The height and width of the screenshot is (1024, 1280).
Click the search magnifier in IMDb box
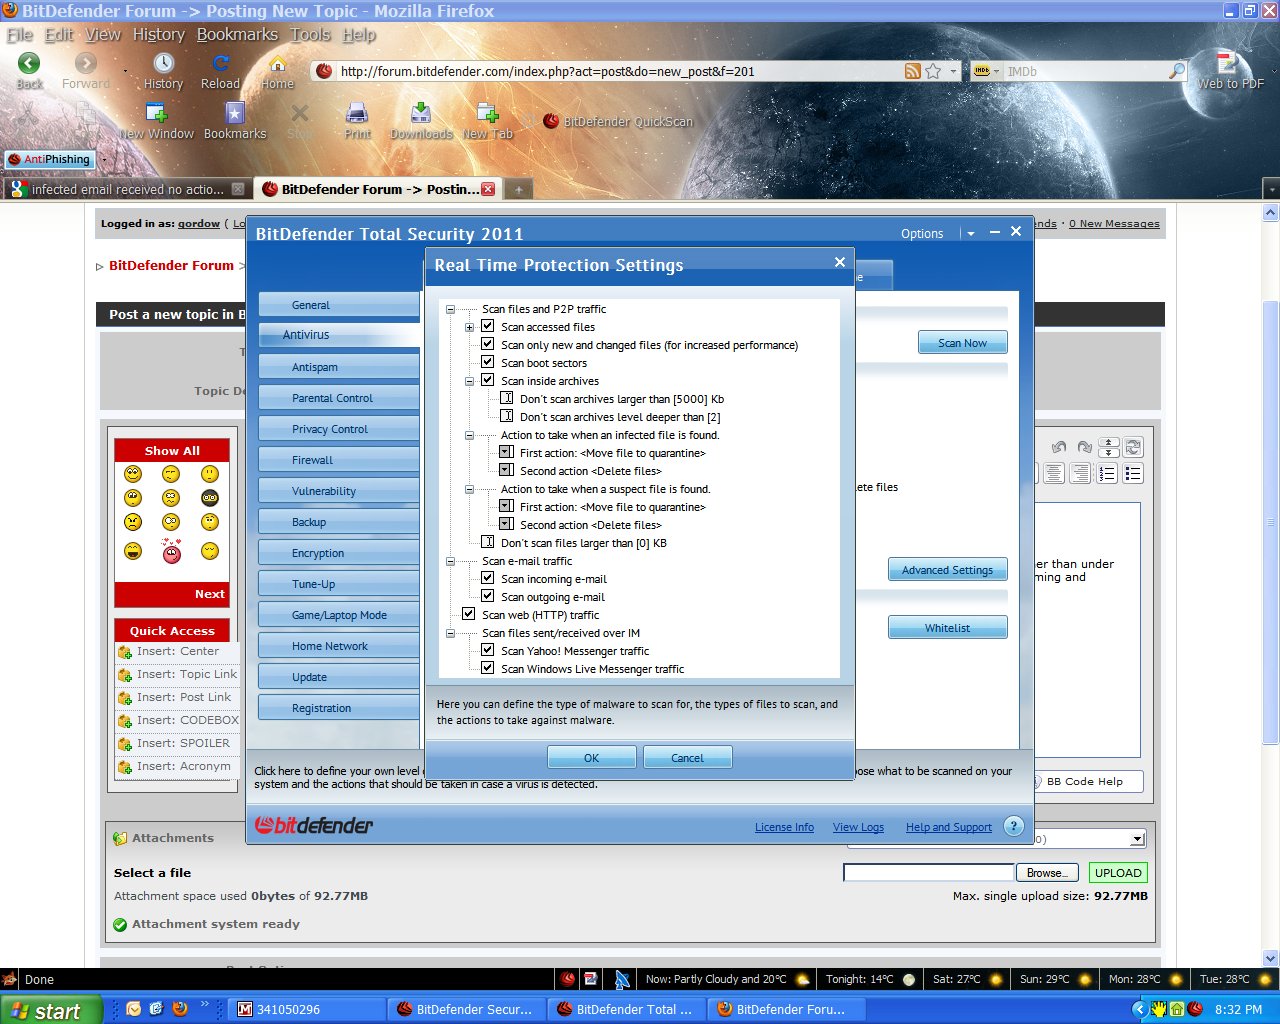click(1176, 71)
